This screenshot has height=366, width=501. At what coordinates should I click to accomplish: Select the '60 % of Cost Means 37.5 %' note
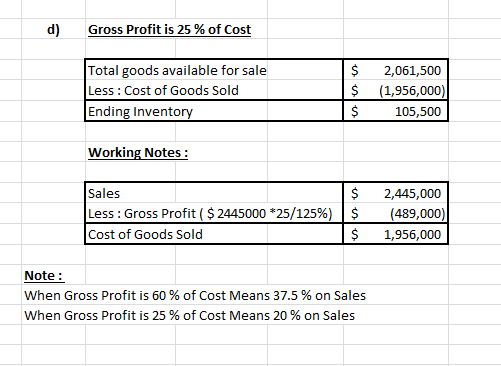coord(195,295)
